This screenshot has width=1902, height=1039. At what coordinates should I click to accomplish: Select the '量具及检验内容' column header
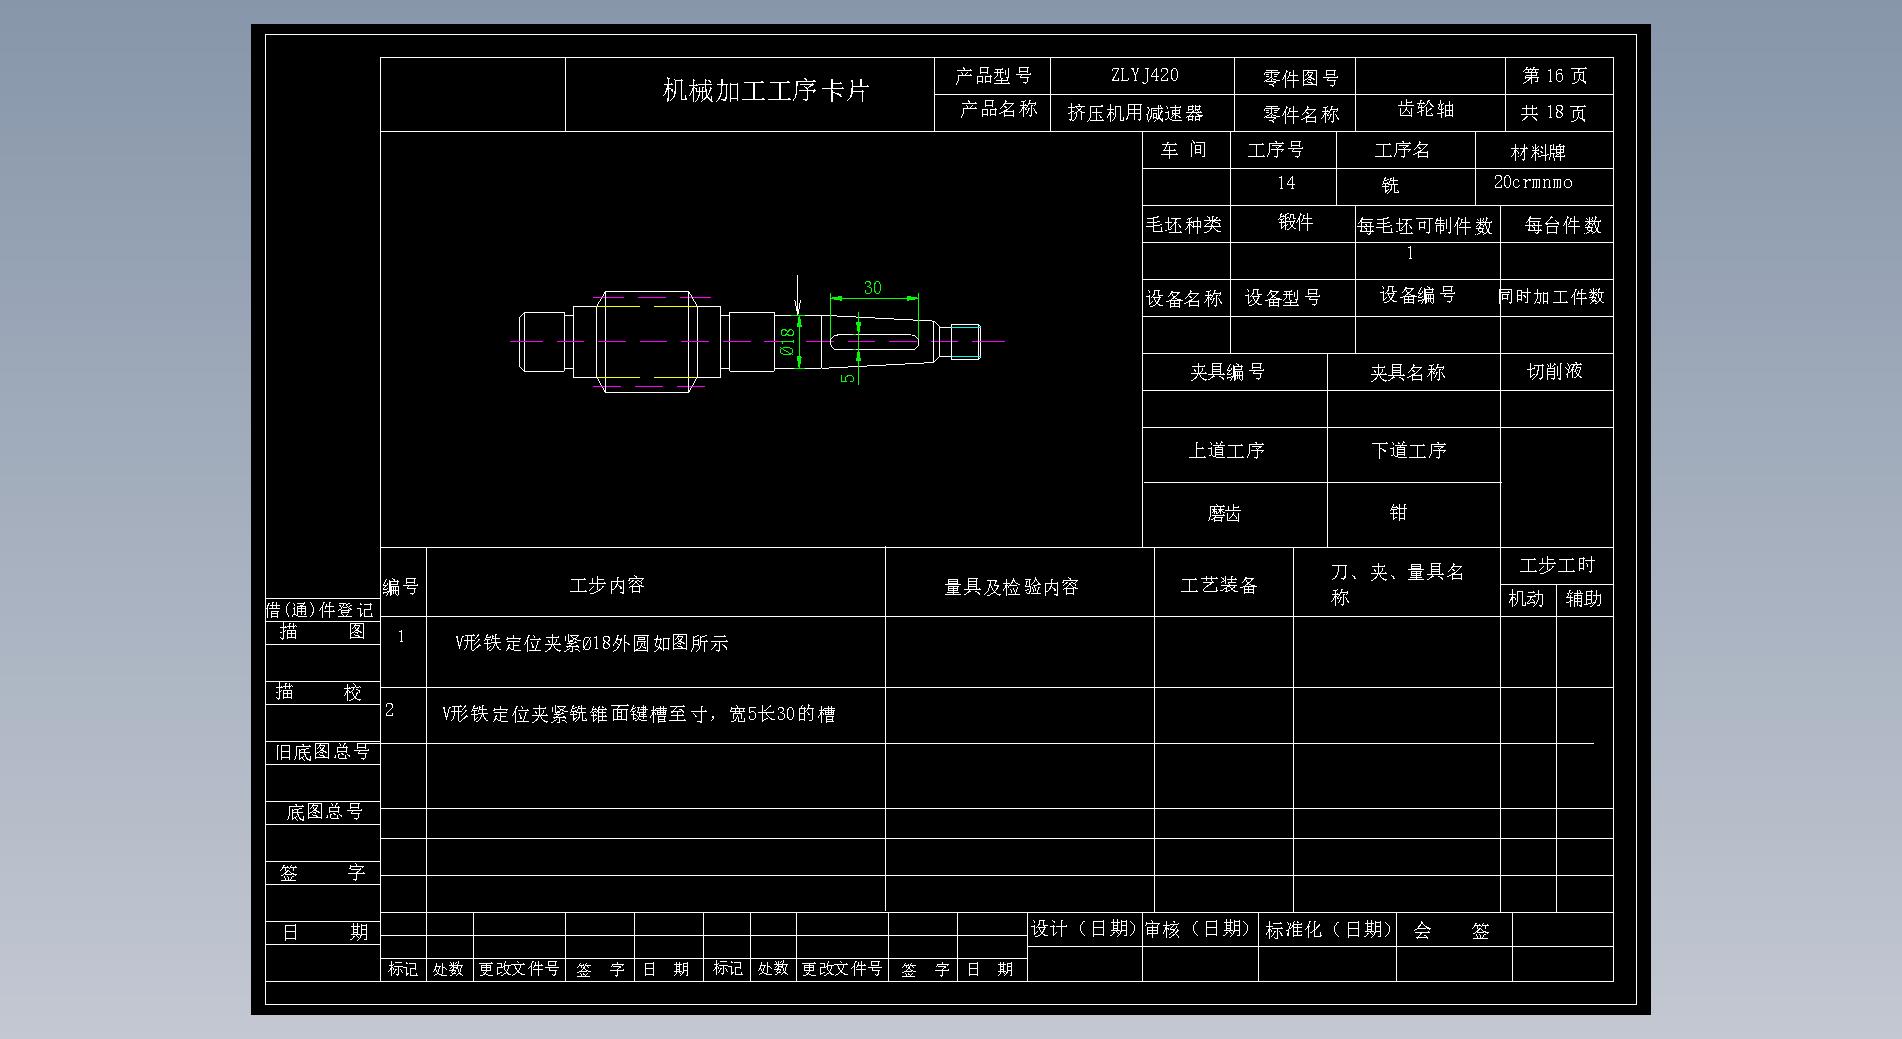tap(1012, 587)
